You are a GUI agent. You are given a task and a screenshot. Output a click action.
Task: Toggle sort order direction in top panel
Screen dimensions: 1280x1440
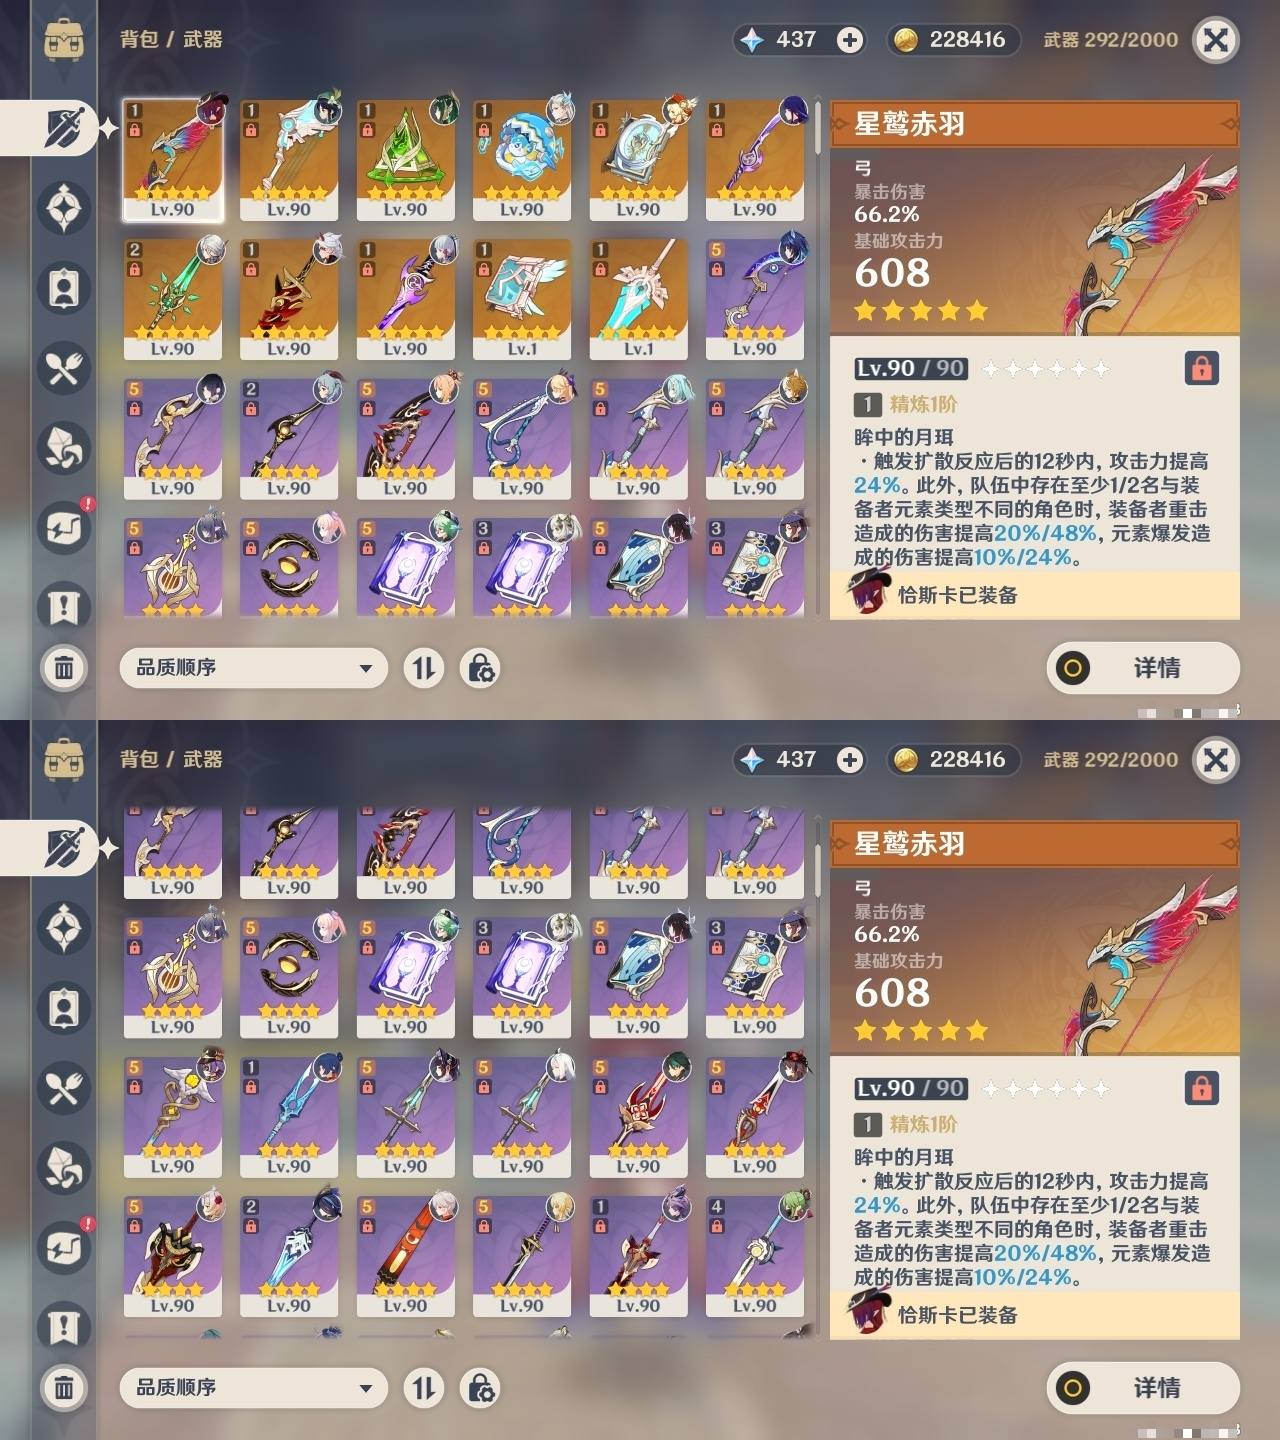pyautogui.click(x=424, y=668)
